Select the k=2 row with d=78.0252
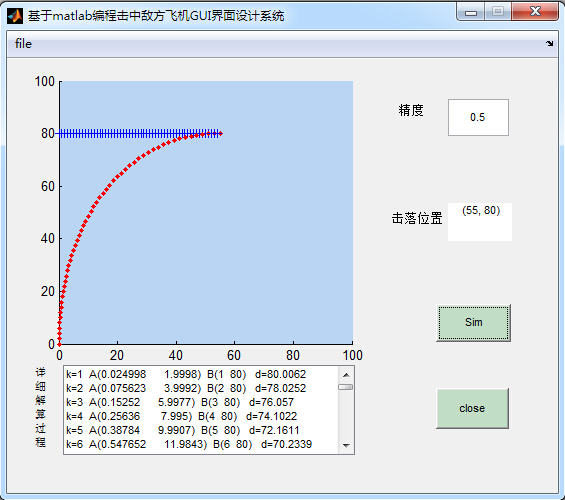 coord(201,388)
